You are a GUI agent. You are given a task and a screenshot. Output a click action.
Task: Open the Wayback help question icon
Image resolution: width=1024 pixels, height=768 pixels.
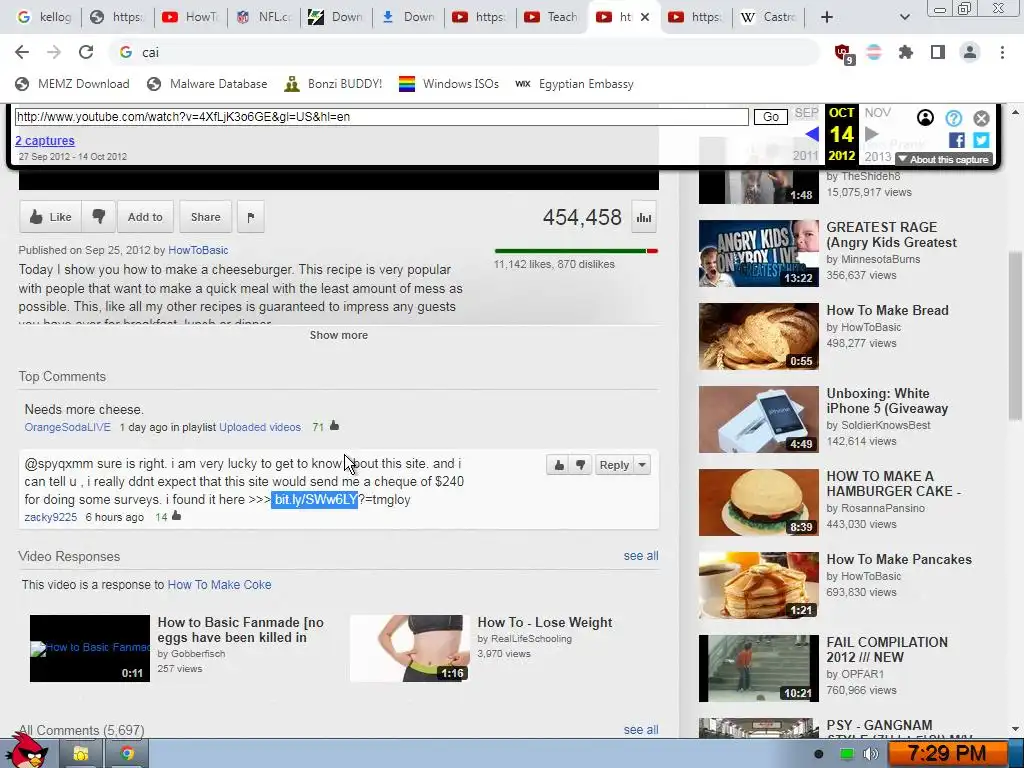(953, 118)
